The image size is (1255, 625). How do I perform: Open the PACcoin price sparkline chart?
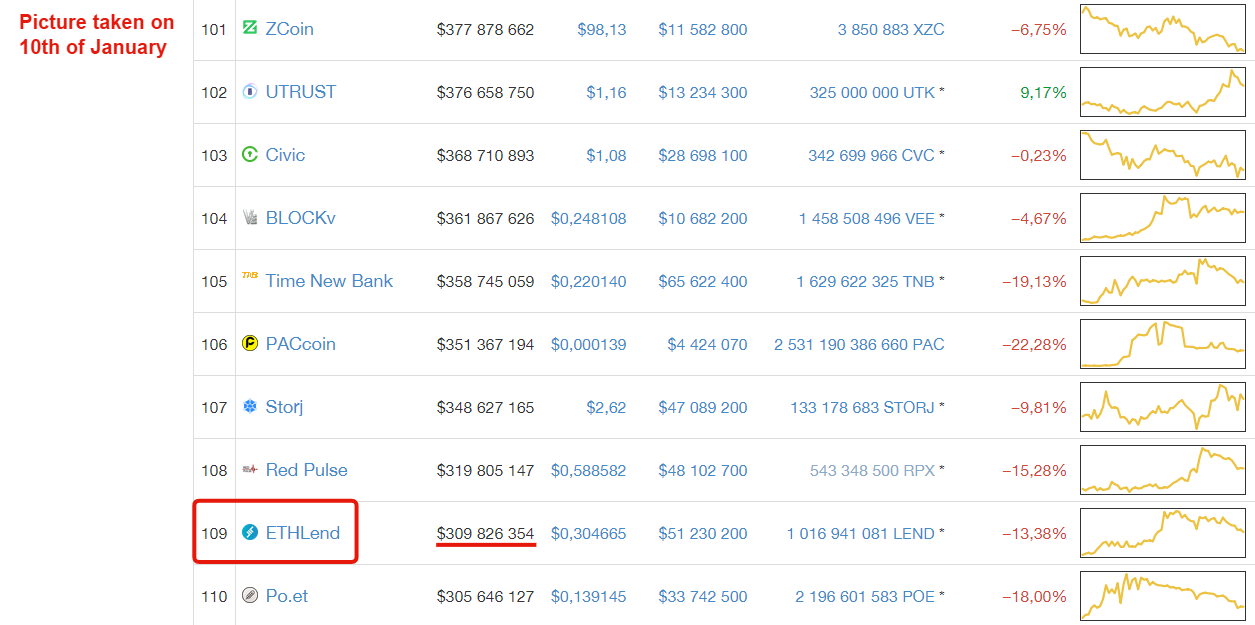pyautogui.click(x=1163, y=344)
